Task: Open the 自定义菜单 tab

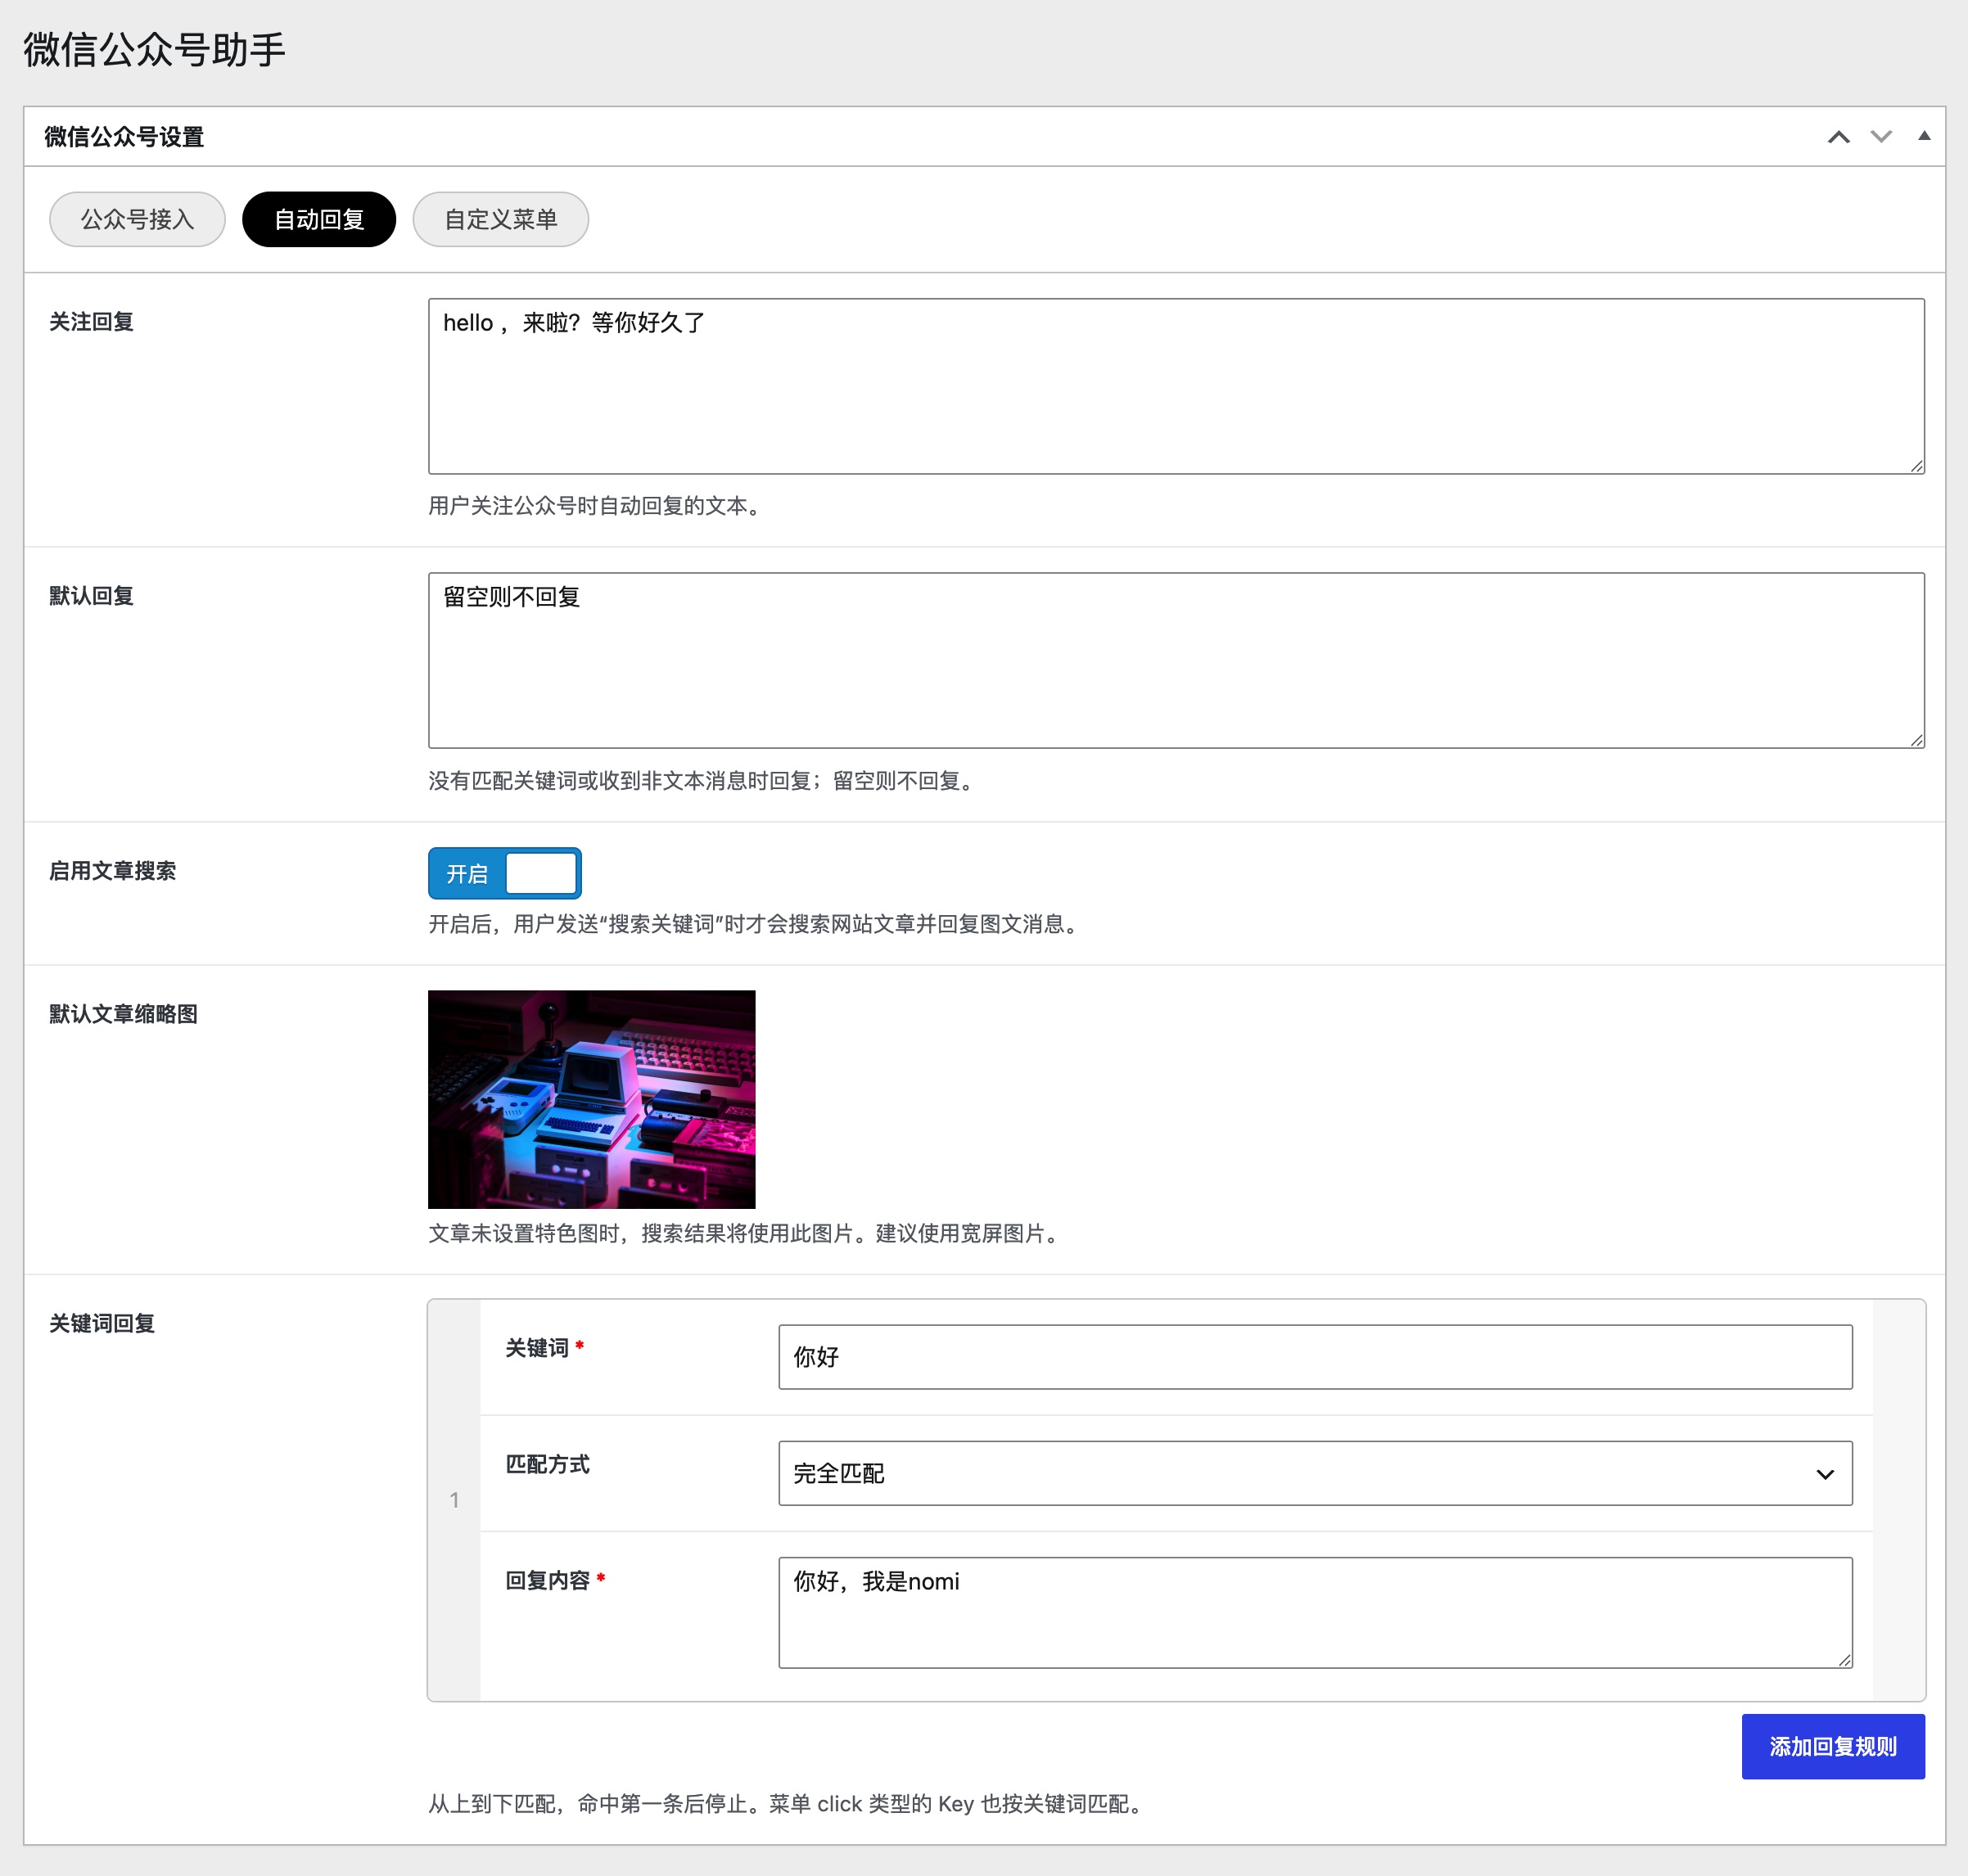Action: pyautogui.click(x=500, y=219)
